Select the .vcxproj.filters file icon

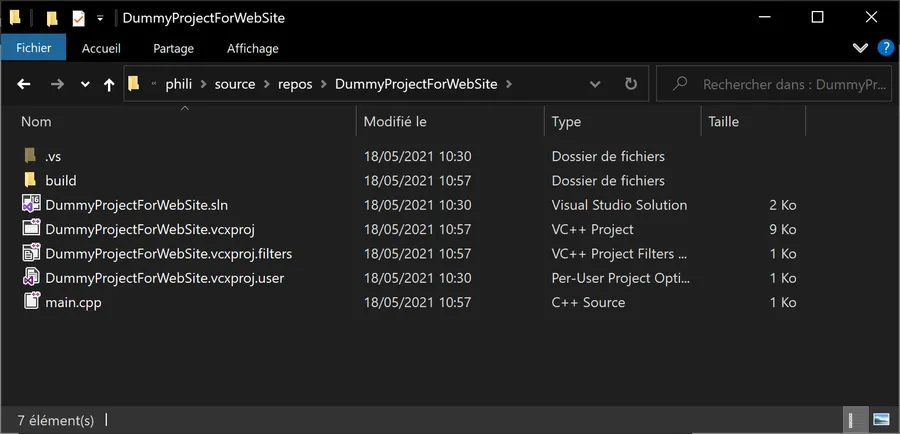click(x=31, y=253)
